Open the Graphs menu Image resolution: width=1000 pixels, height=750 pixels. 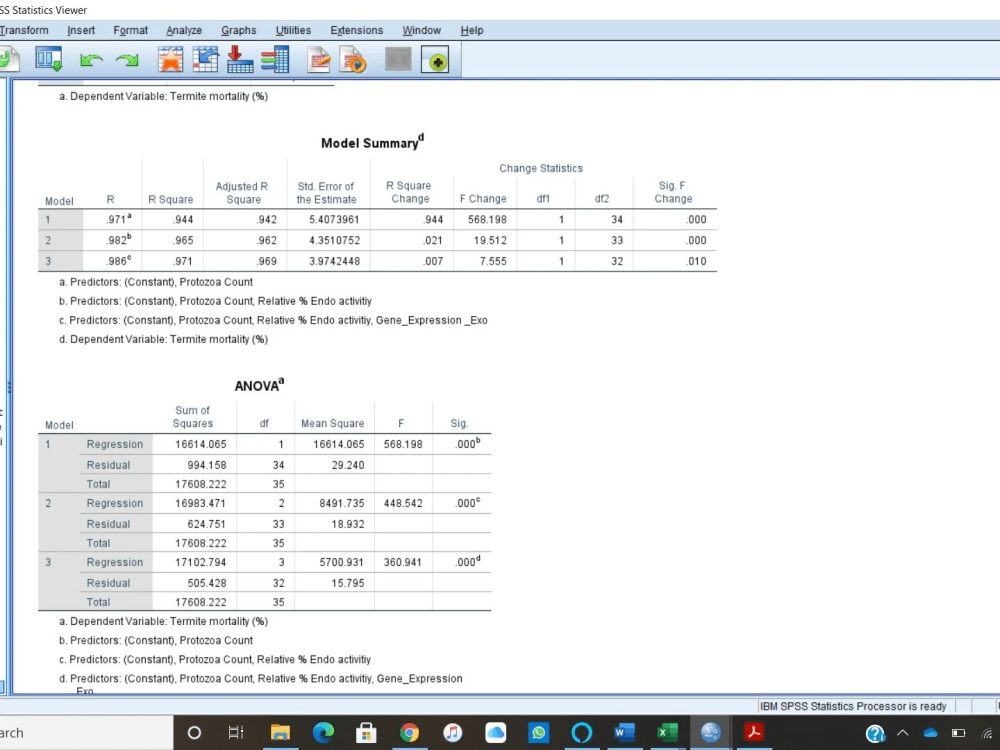(239, 30)
